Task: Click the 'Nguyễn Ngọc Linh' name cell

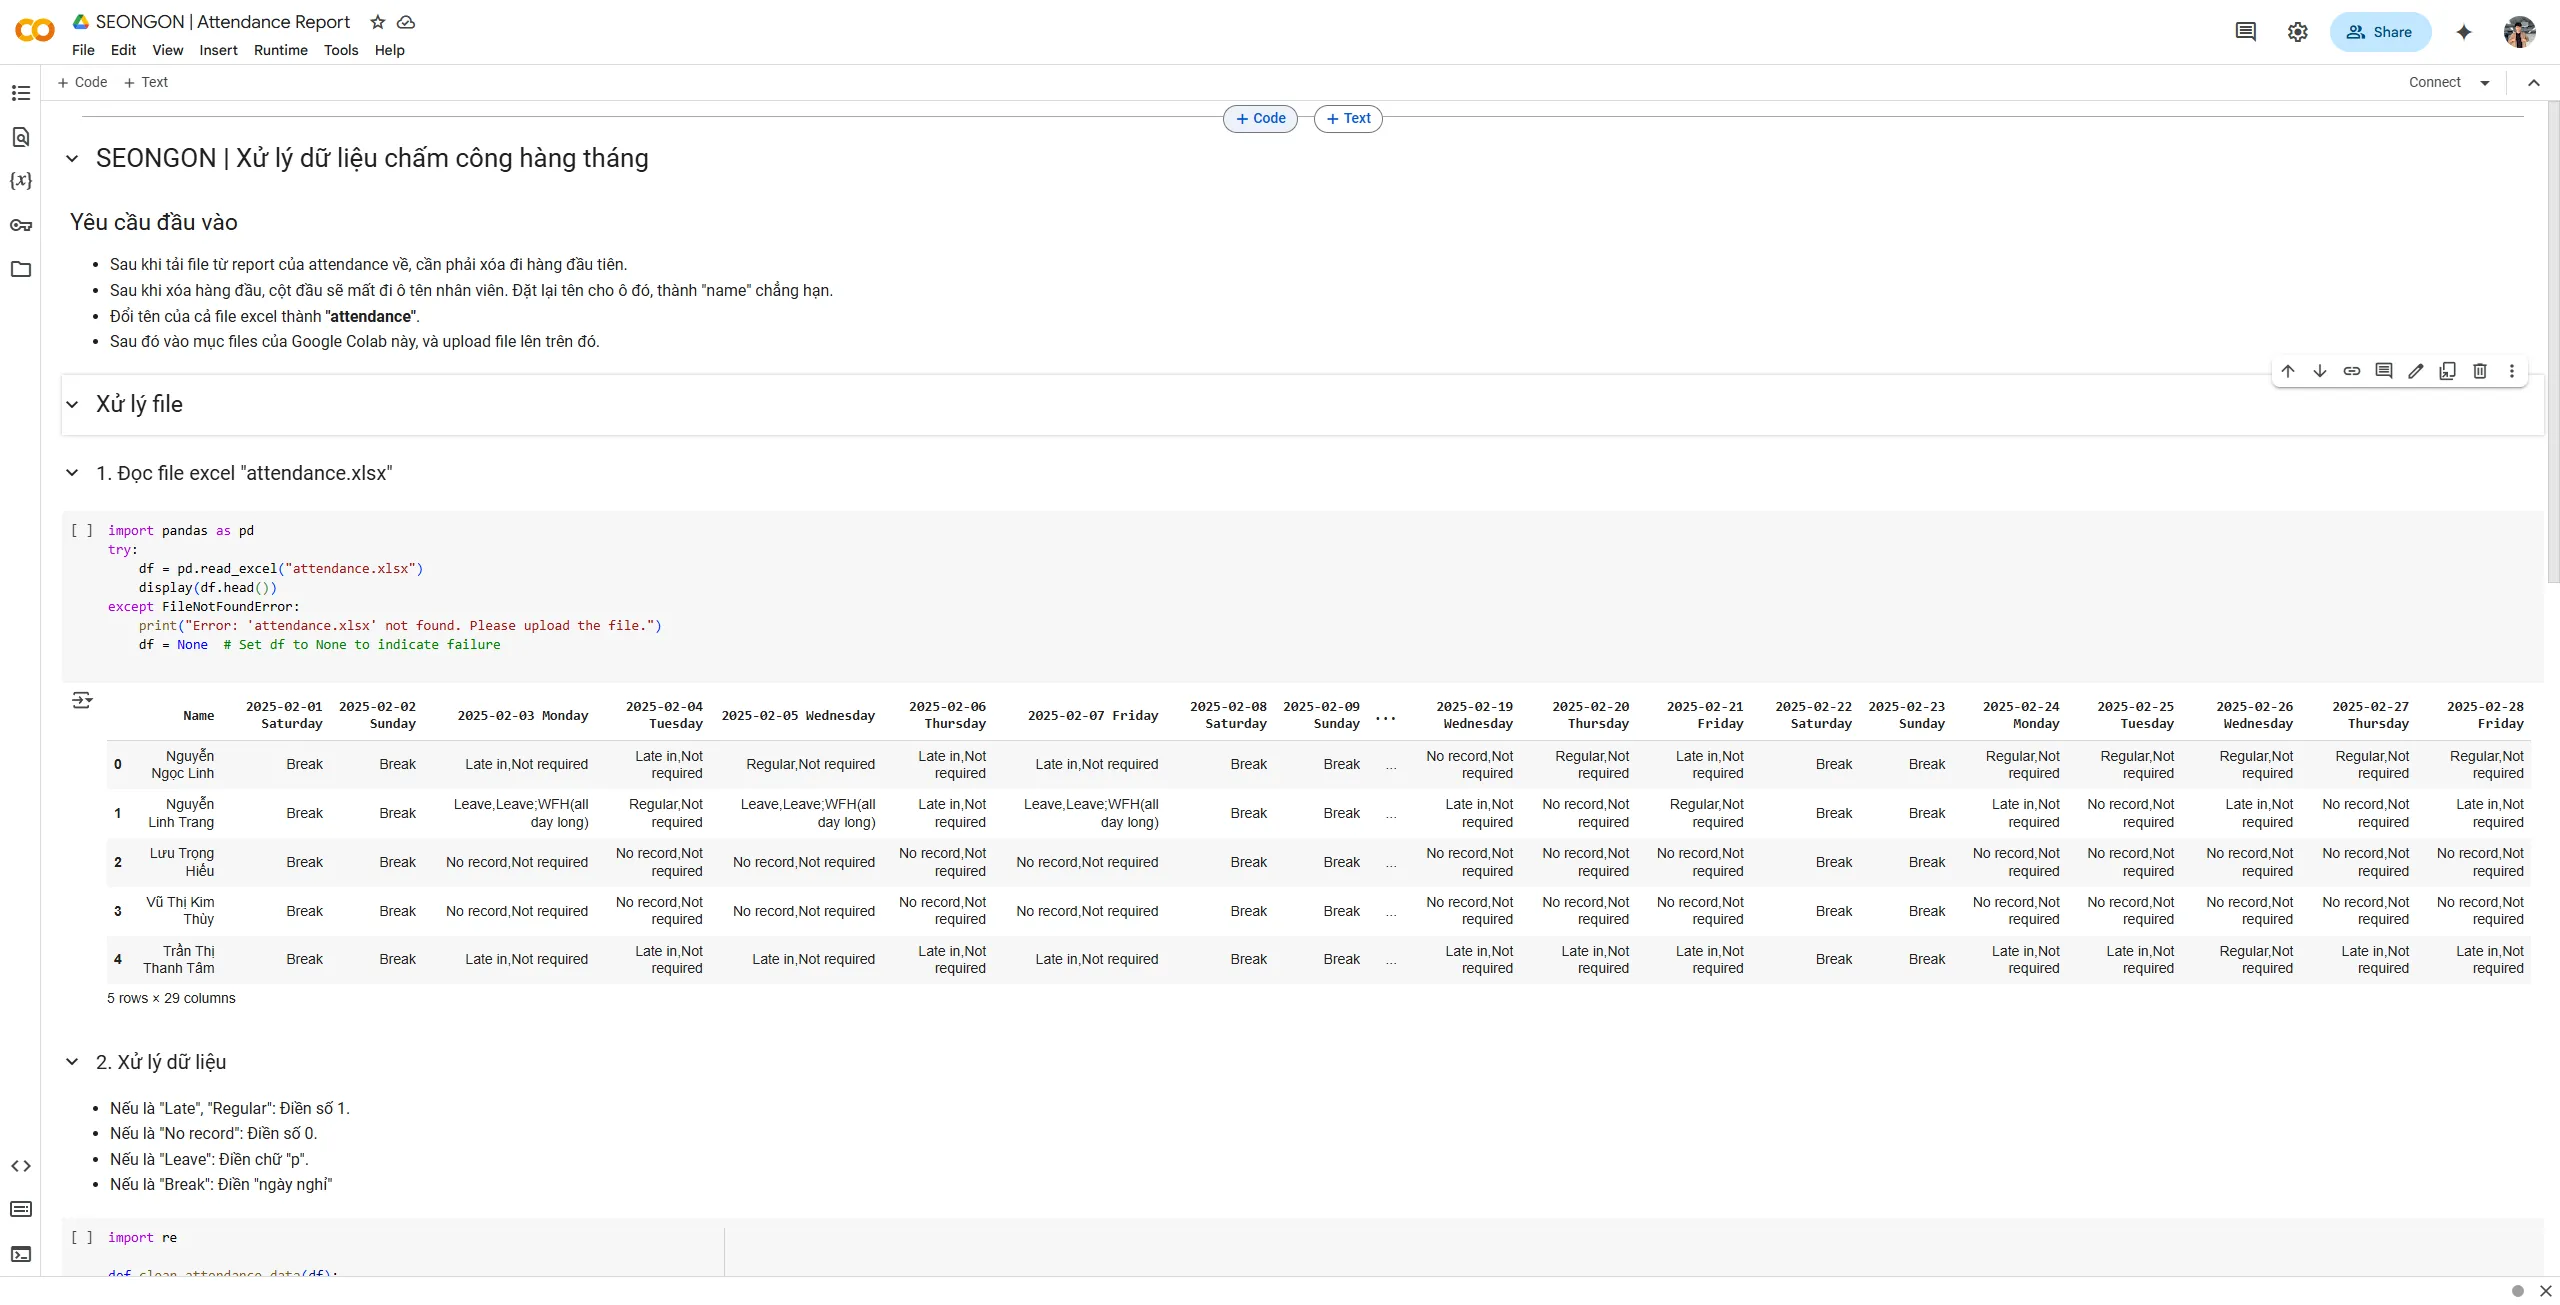Action: point(182,765)
